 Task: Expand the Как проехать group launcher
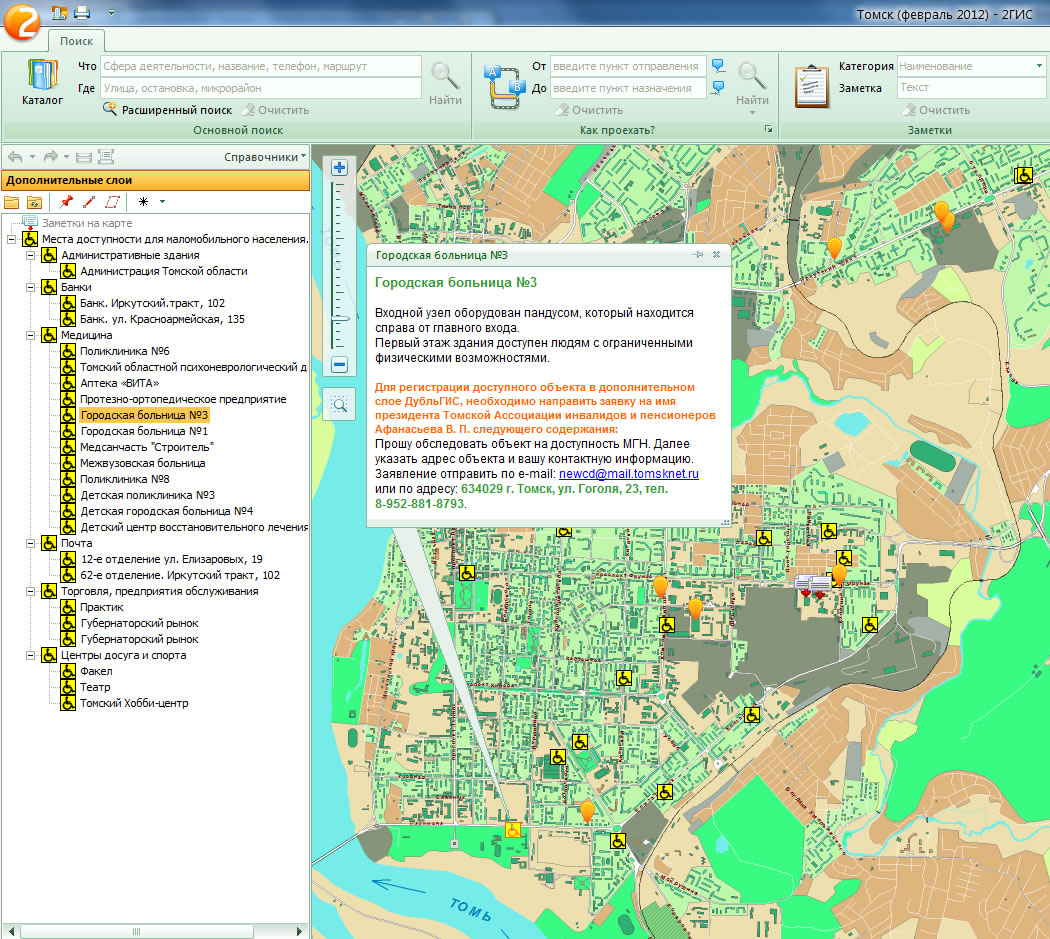[768, 129]
